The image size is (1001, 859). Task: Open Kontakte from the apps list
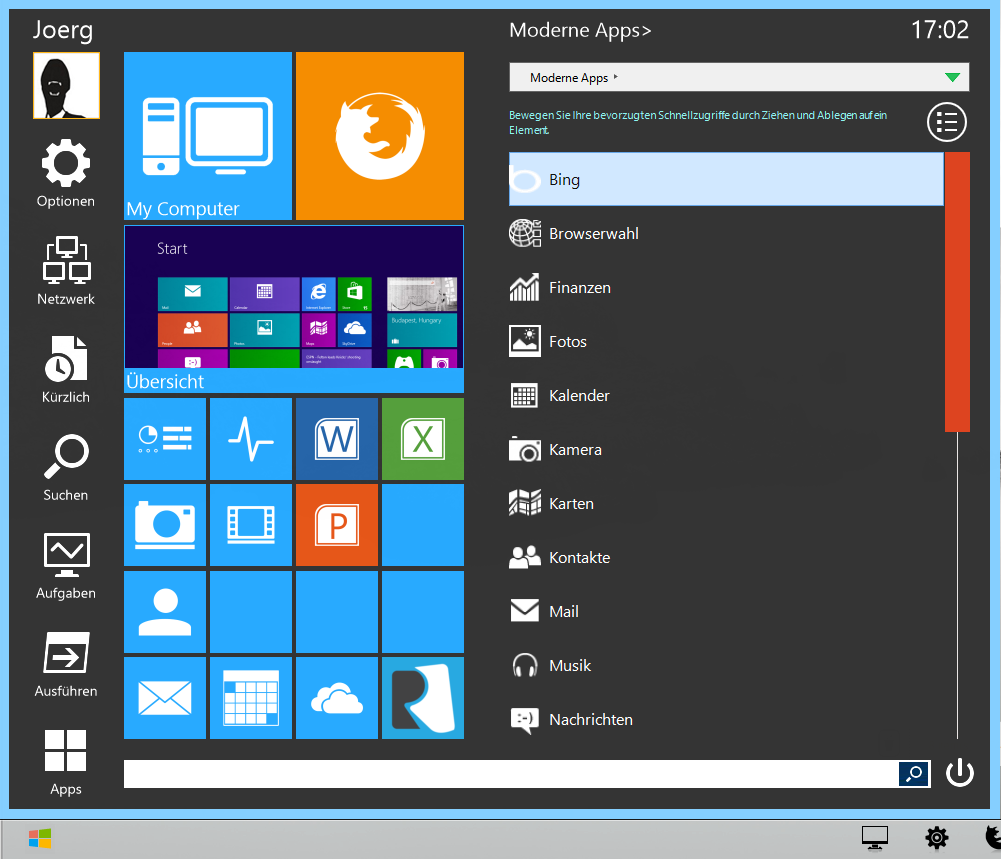726,557
